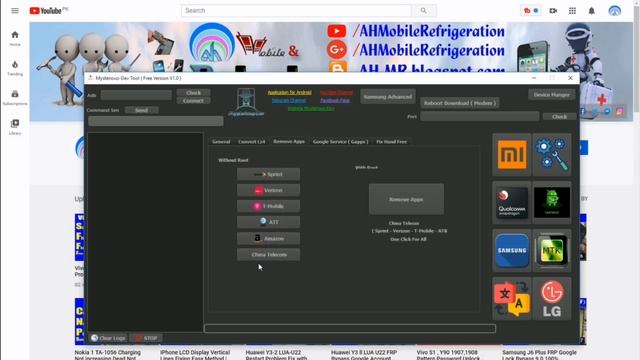Click the Adb input field
Viewport: 640px width, 360px height.
pos(136,95)
